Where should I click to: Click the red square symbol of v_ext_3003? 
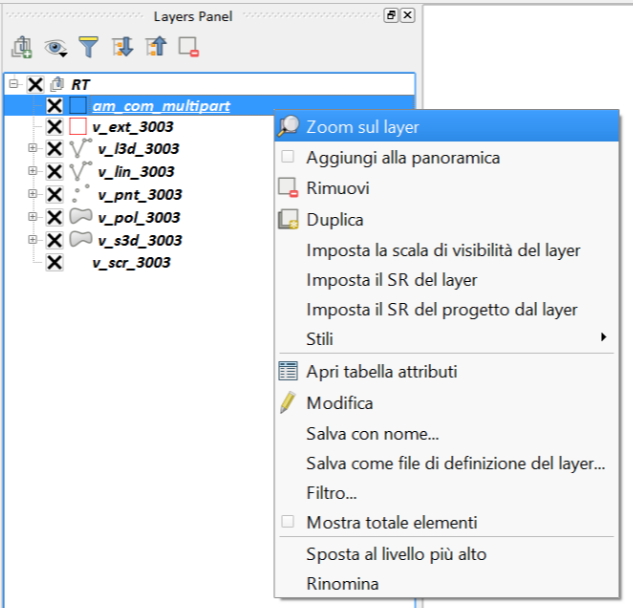pyautogui.click(x=79, y=127)
